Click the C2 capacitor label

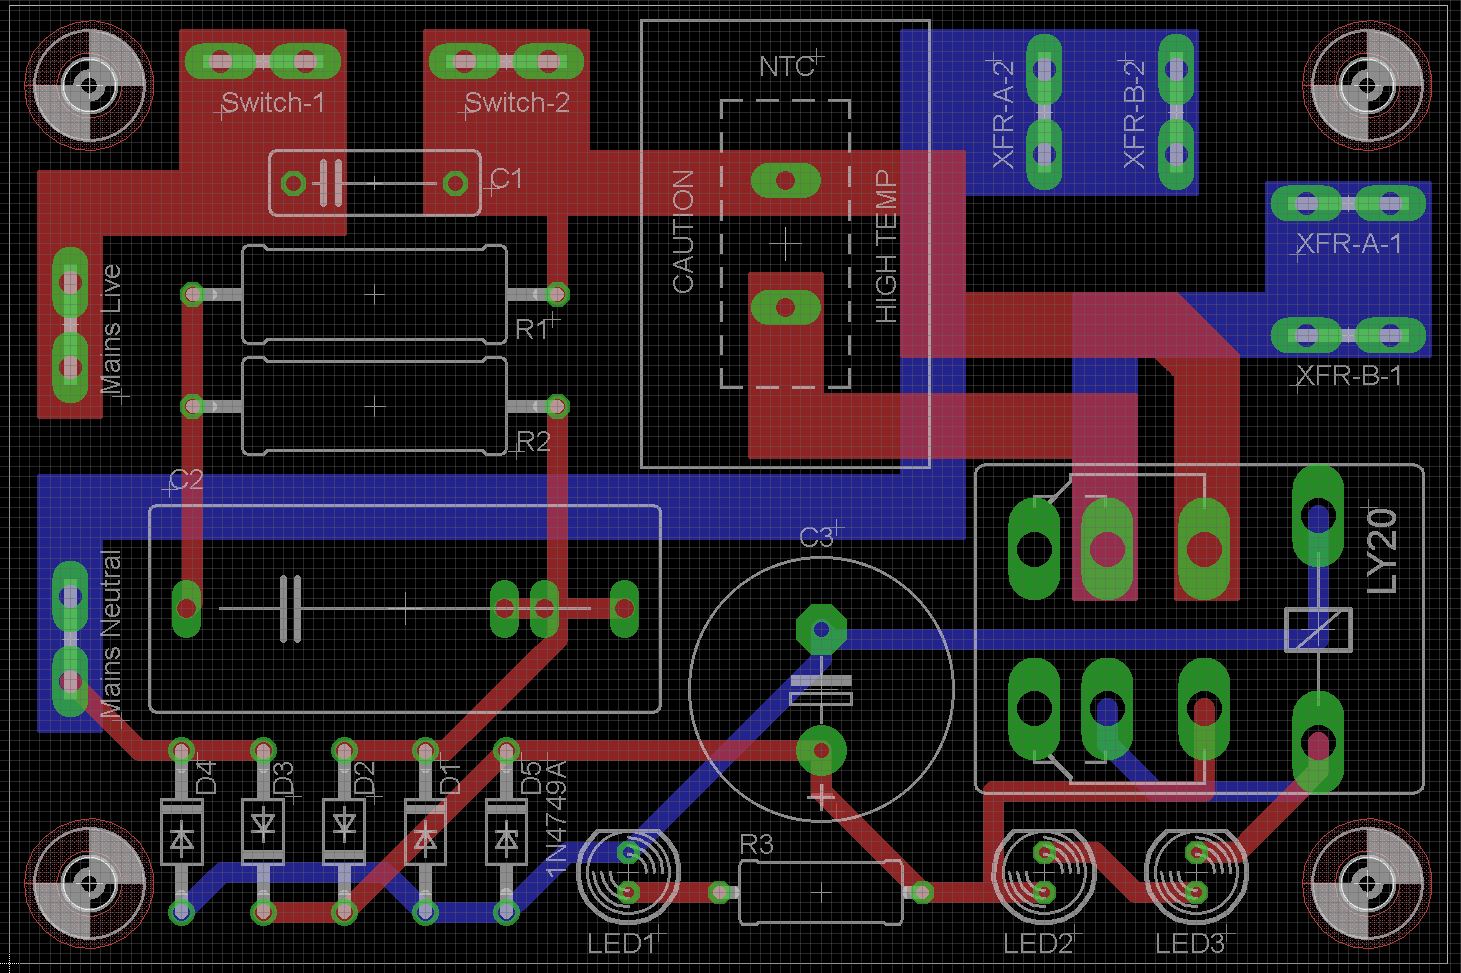pos(186,481)
